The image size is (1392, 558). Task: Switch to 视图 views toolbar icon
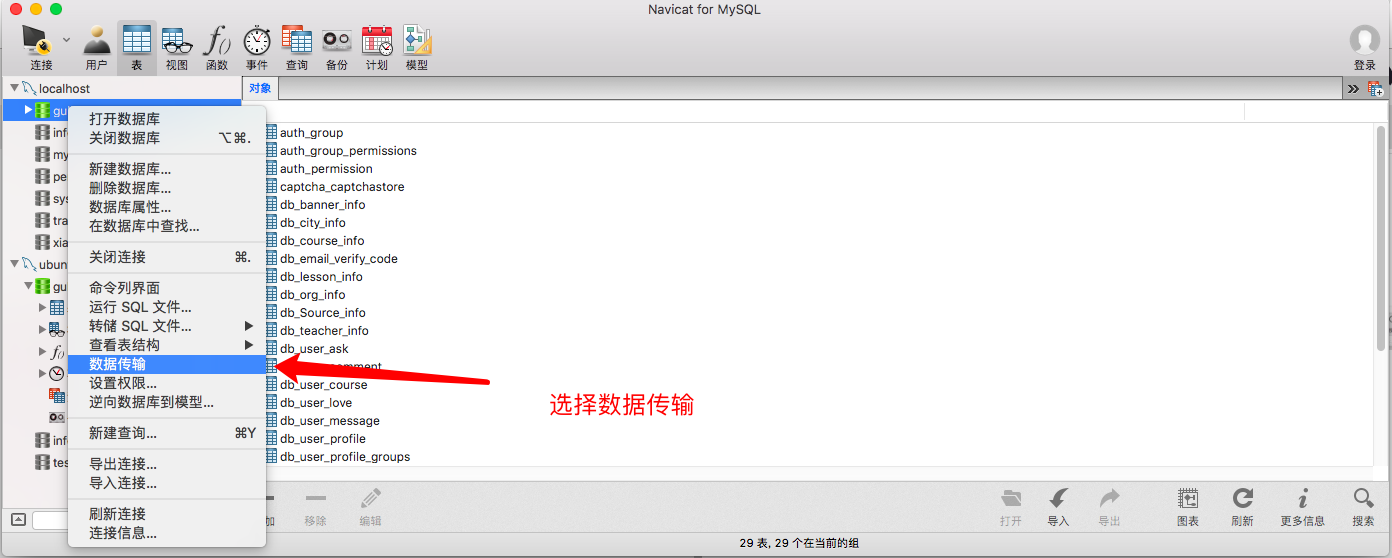pos(177,47)
